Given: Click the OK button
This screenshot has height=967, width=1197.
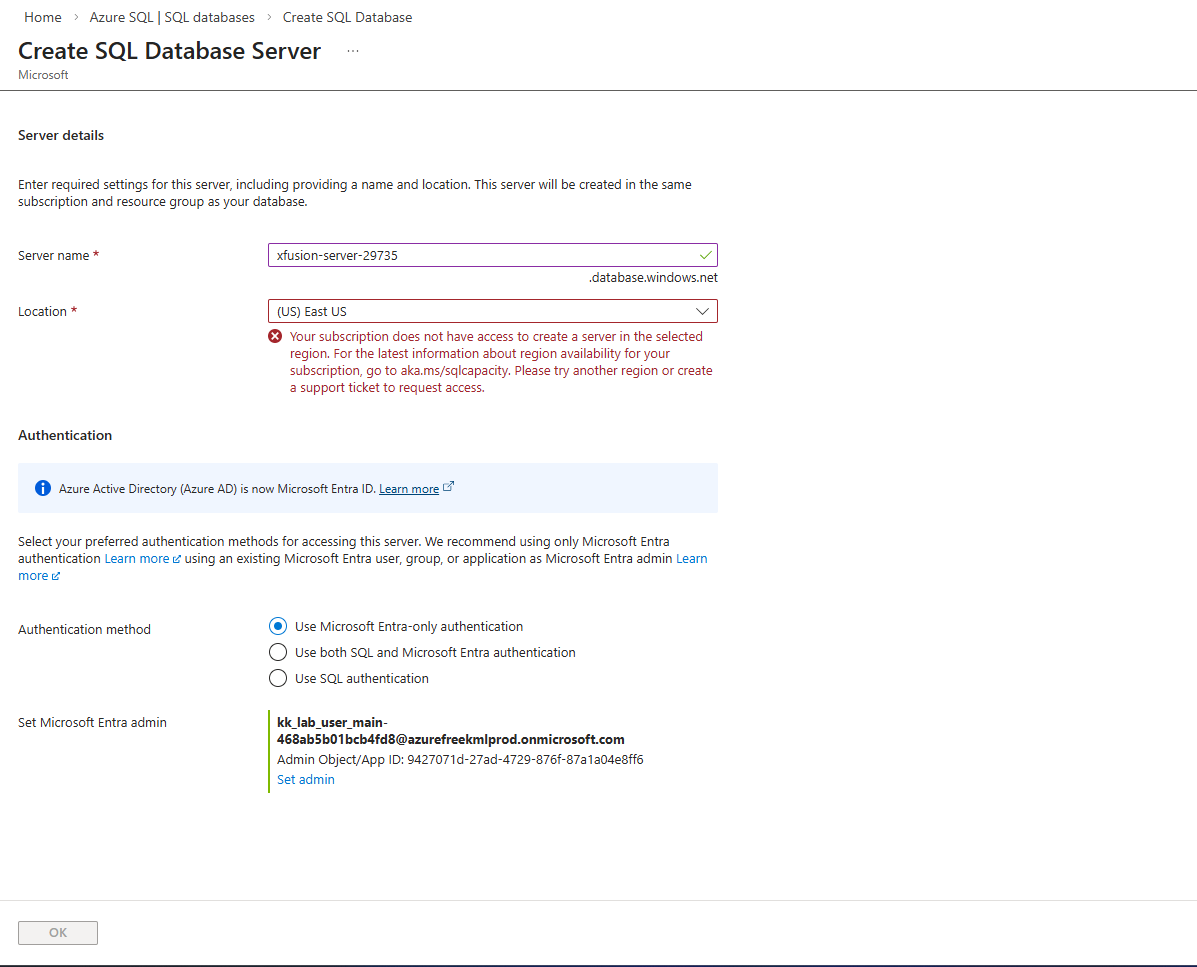Looking at the screenshot, I should [58, 933].
